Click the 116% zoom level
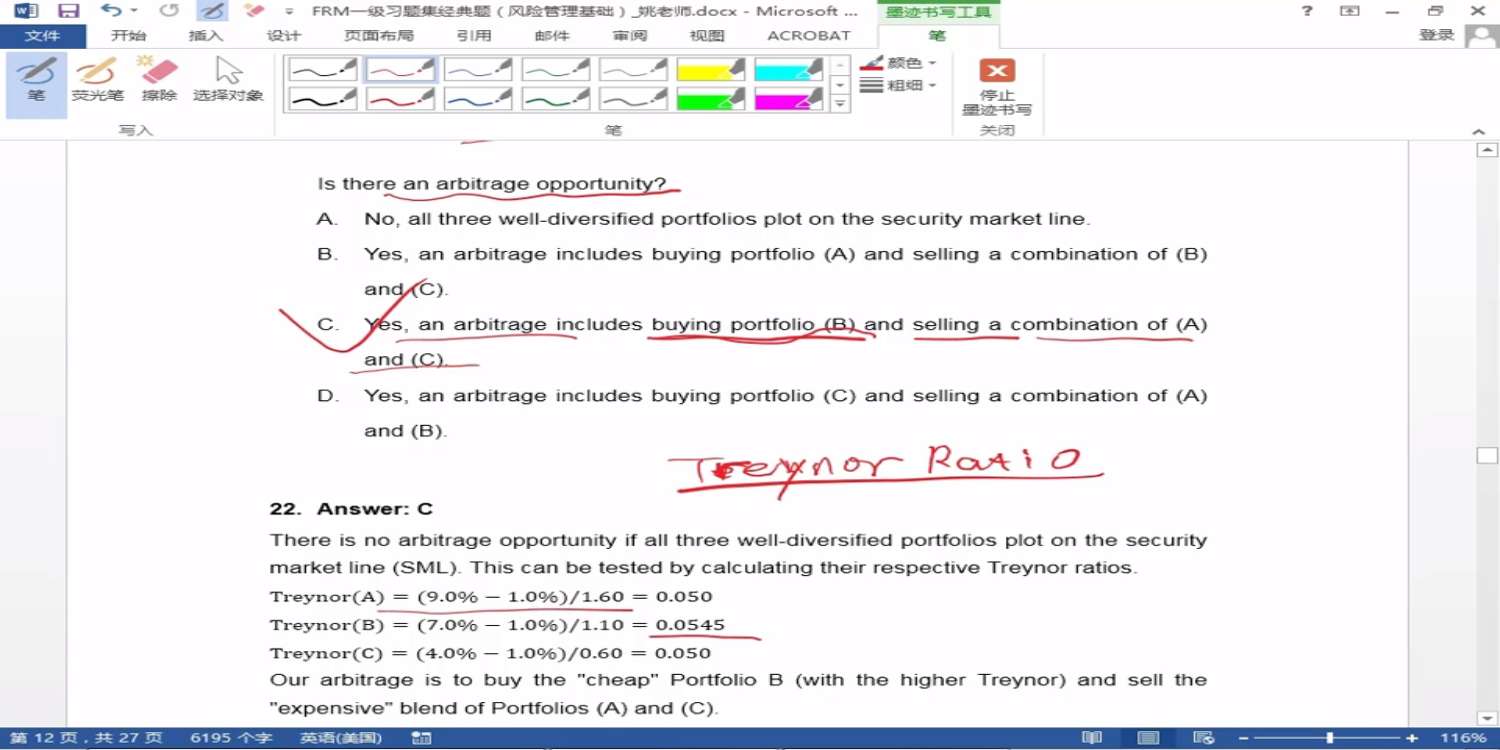Image resolution: width=1500 pixels, height=750 pixels. coord(1463,738)
